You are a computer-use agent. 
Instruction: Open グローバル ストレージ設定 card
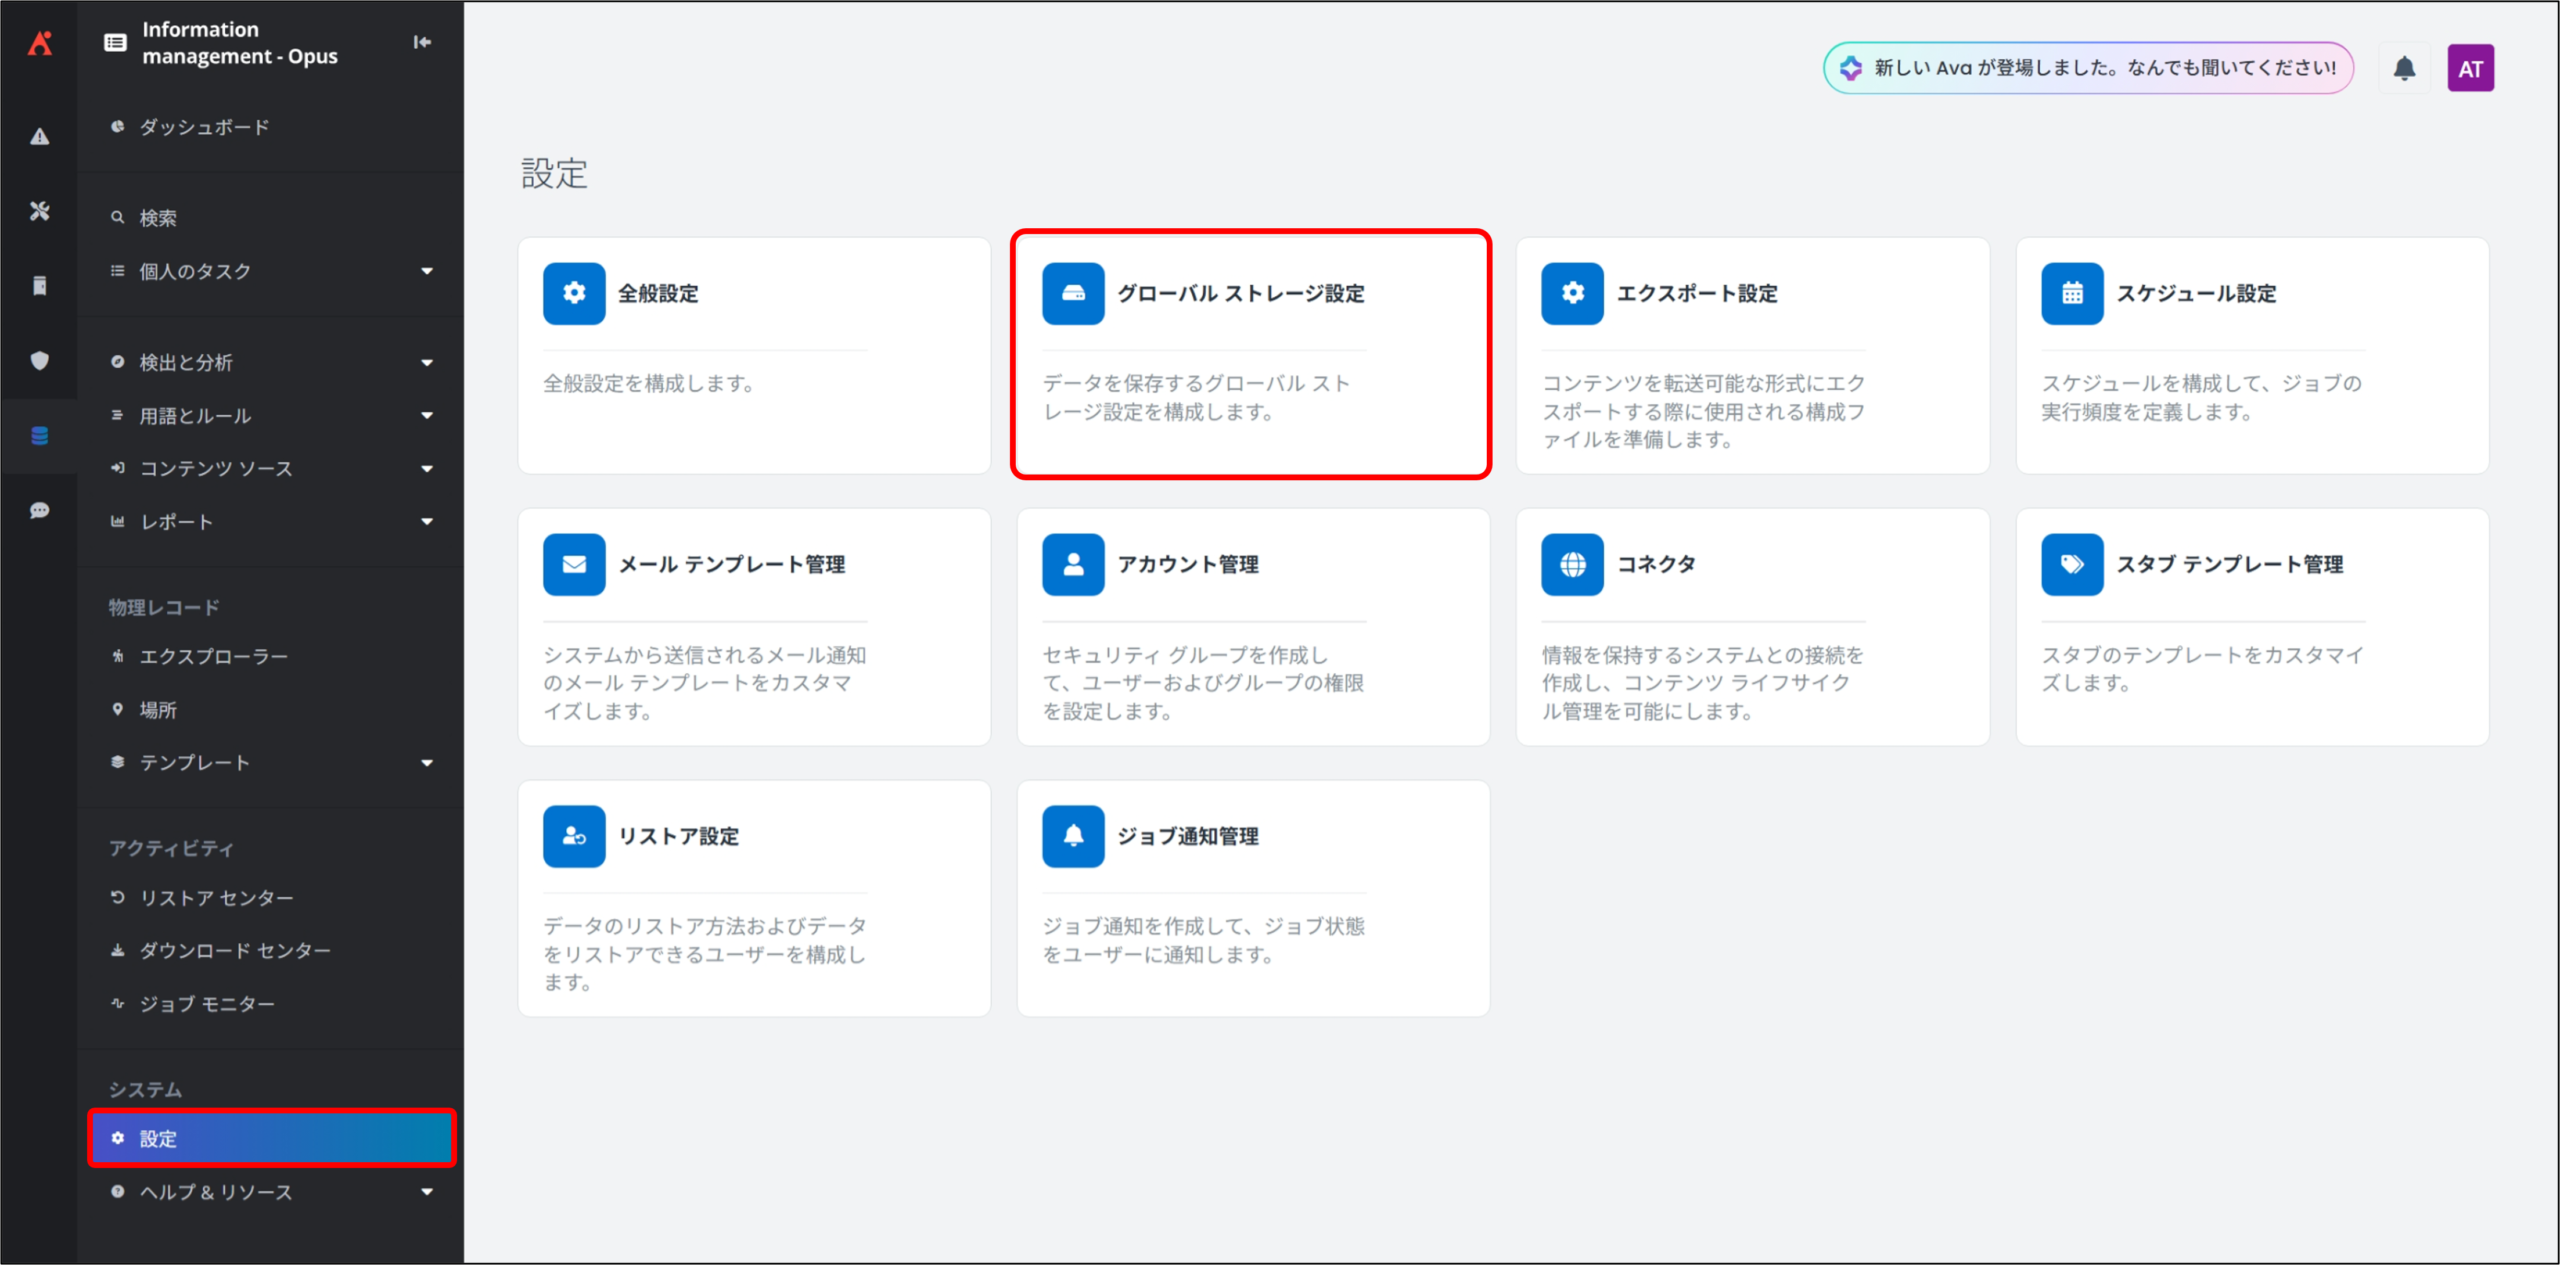[x=1250, y=355]
